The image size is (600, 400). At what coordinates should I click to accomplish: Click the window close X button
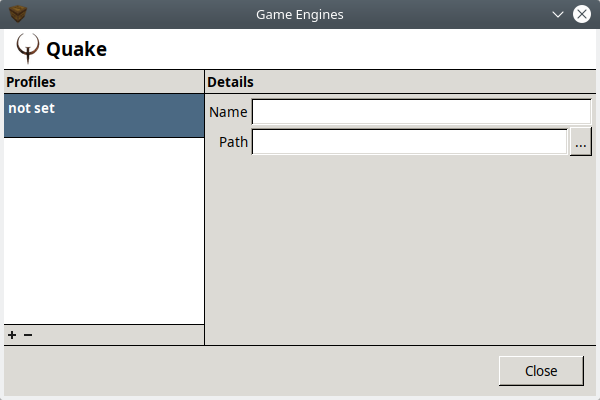point(582,14)
